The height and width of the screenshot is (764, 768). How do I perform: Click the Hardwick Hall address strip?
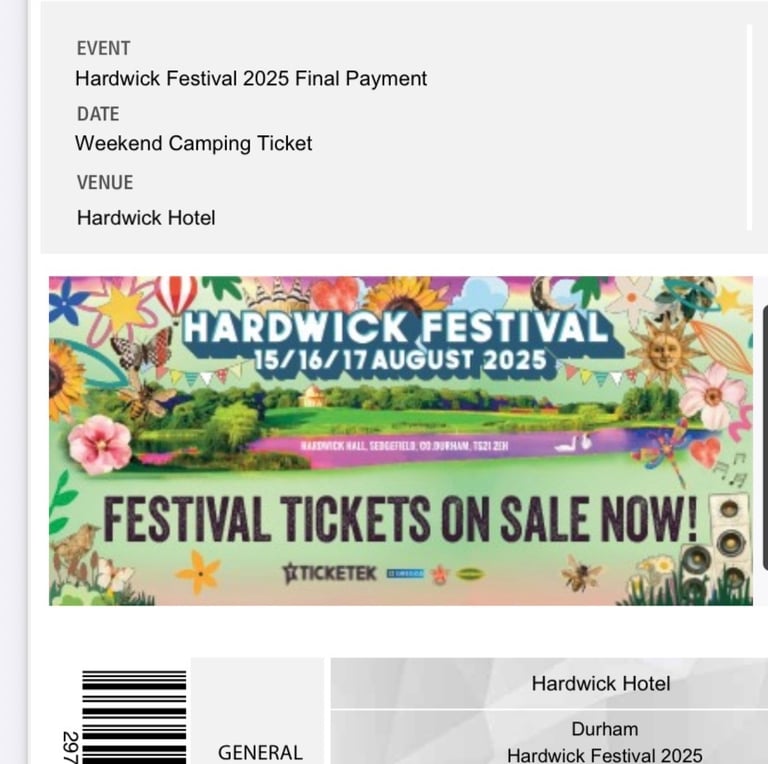pos(405,446)
